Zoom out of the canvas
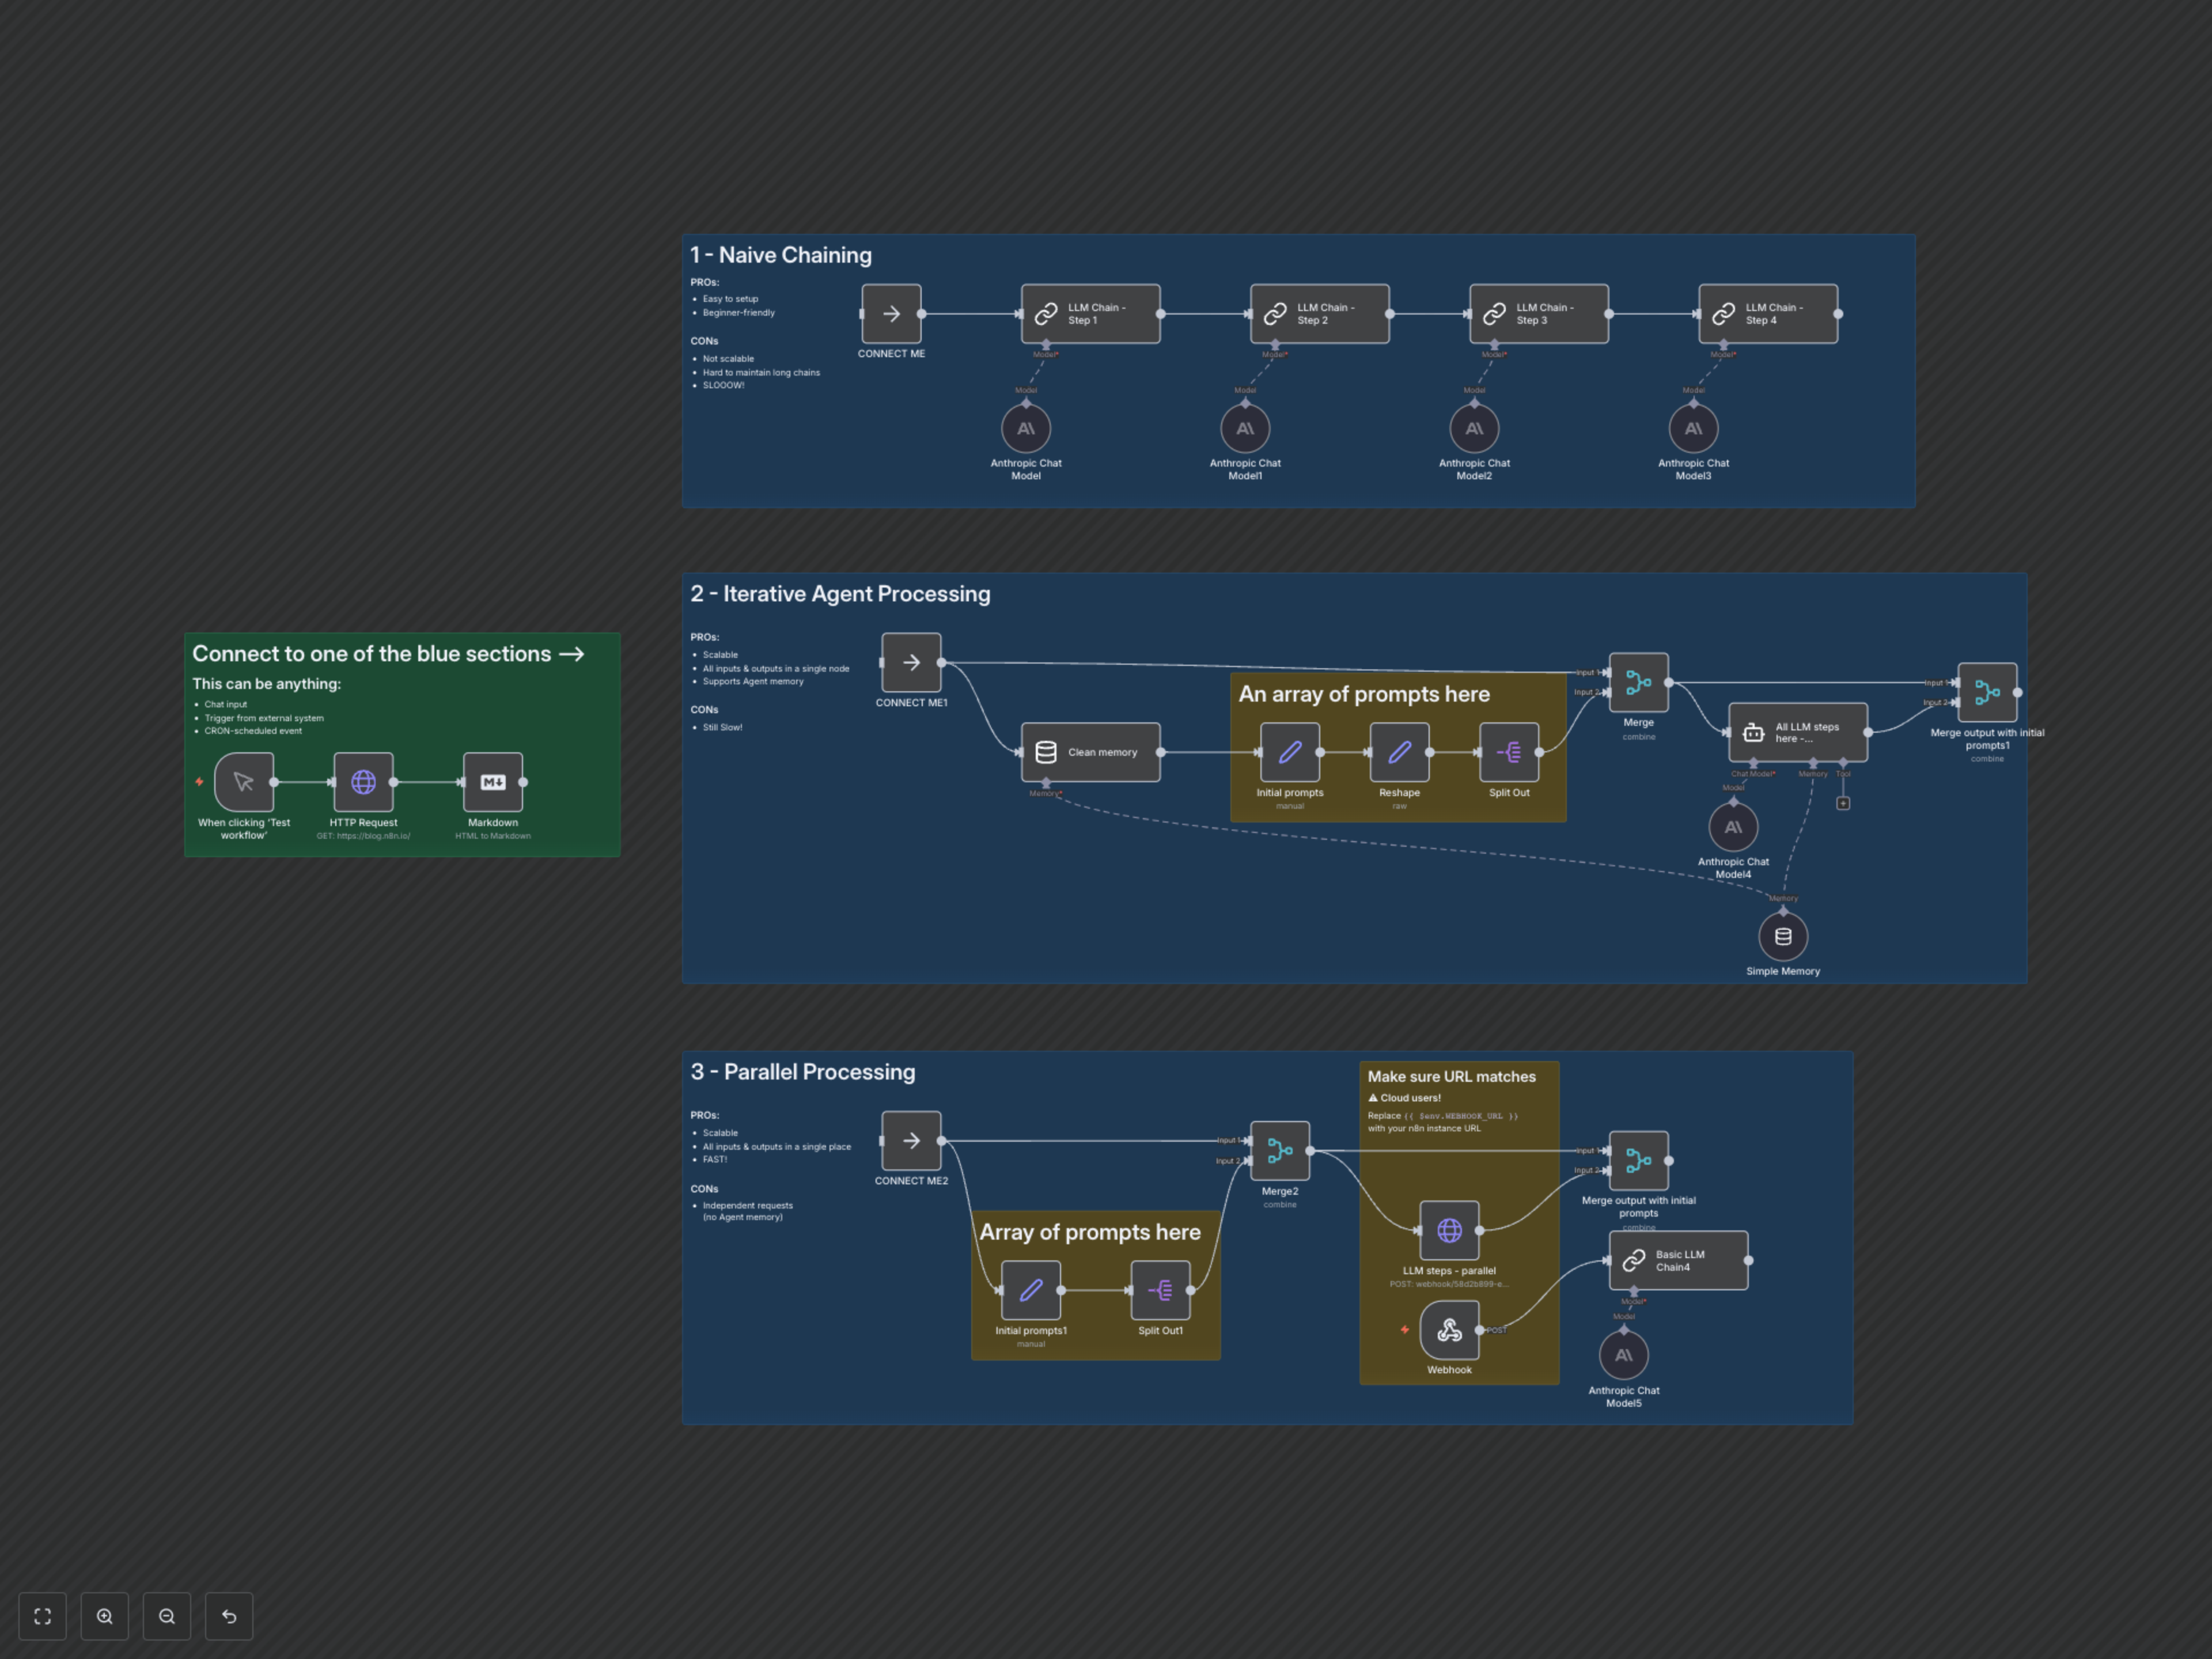Viewport: 2212px width, 1659px height. click(167, 1616)
